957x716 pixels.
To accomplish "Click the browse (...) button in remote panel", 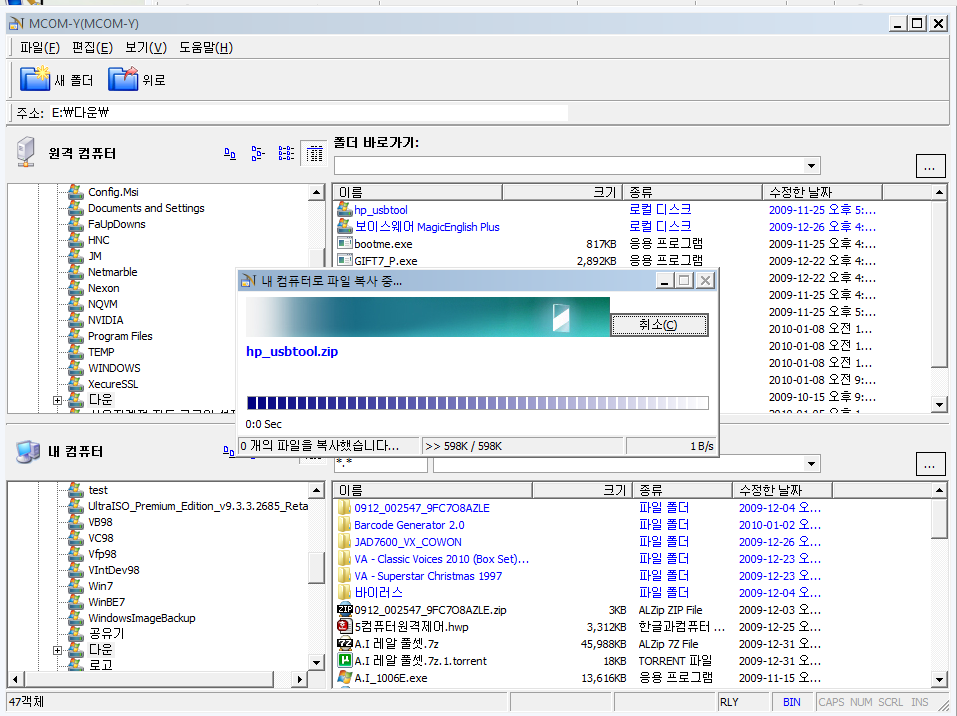I will click(x=930, y=166).
